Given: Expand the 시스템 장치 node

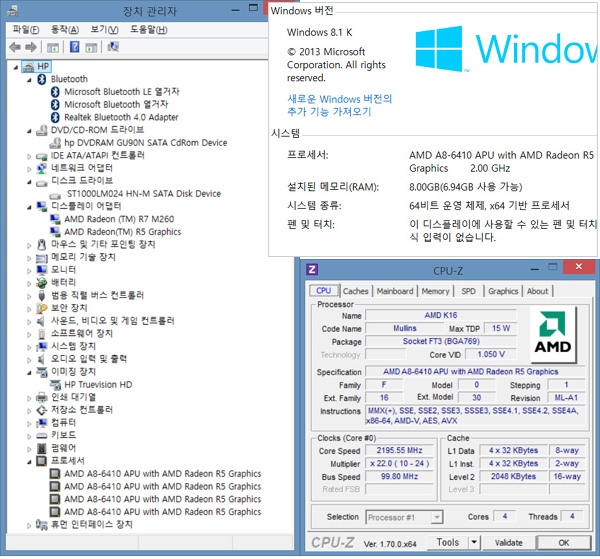Looking at the screenshot, I should click(x=29, y=347).
